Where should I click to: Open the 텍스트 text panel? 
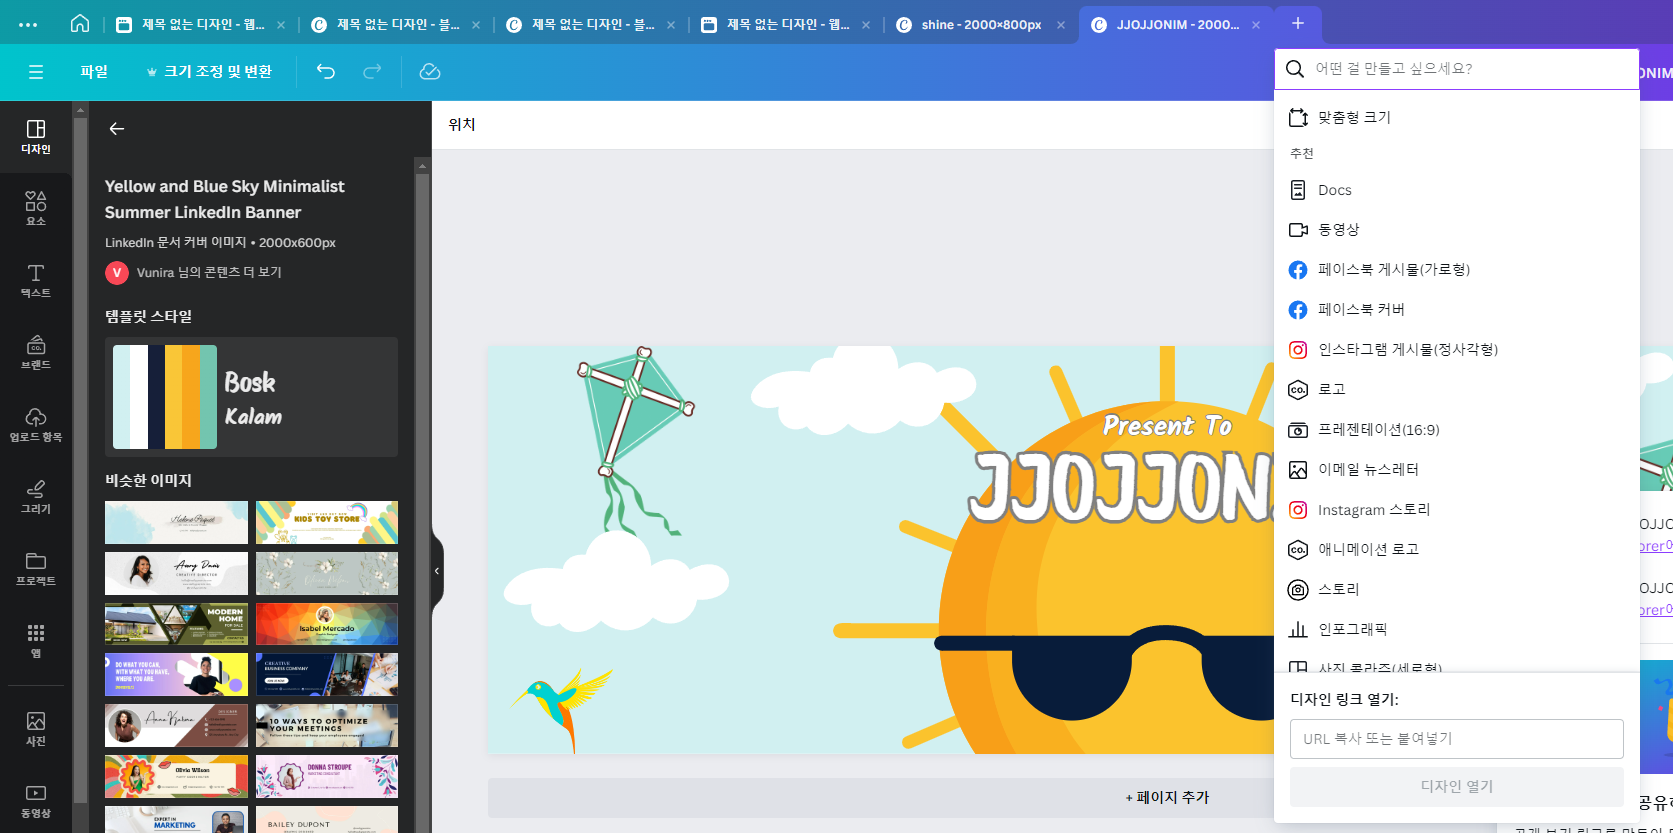coord(36,281)
